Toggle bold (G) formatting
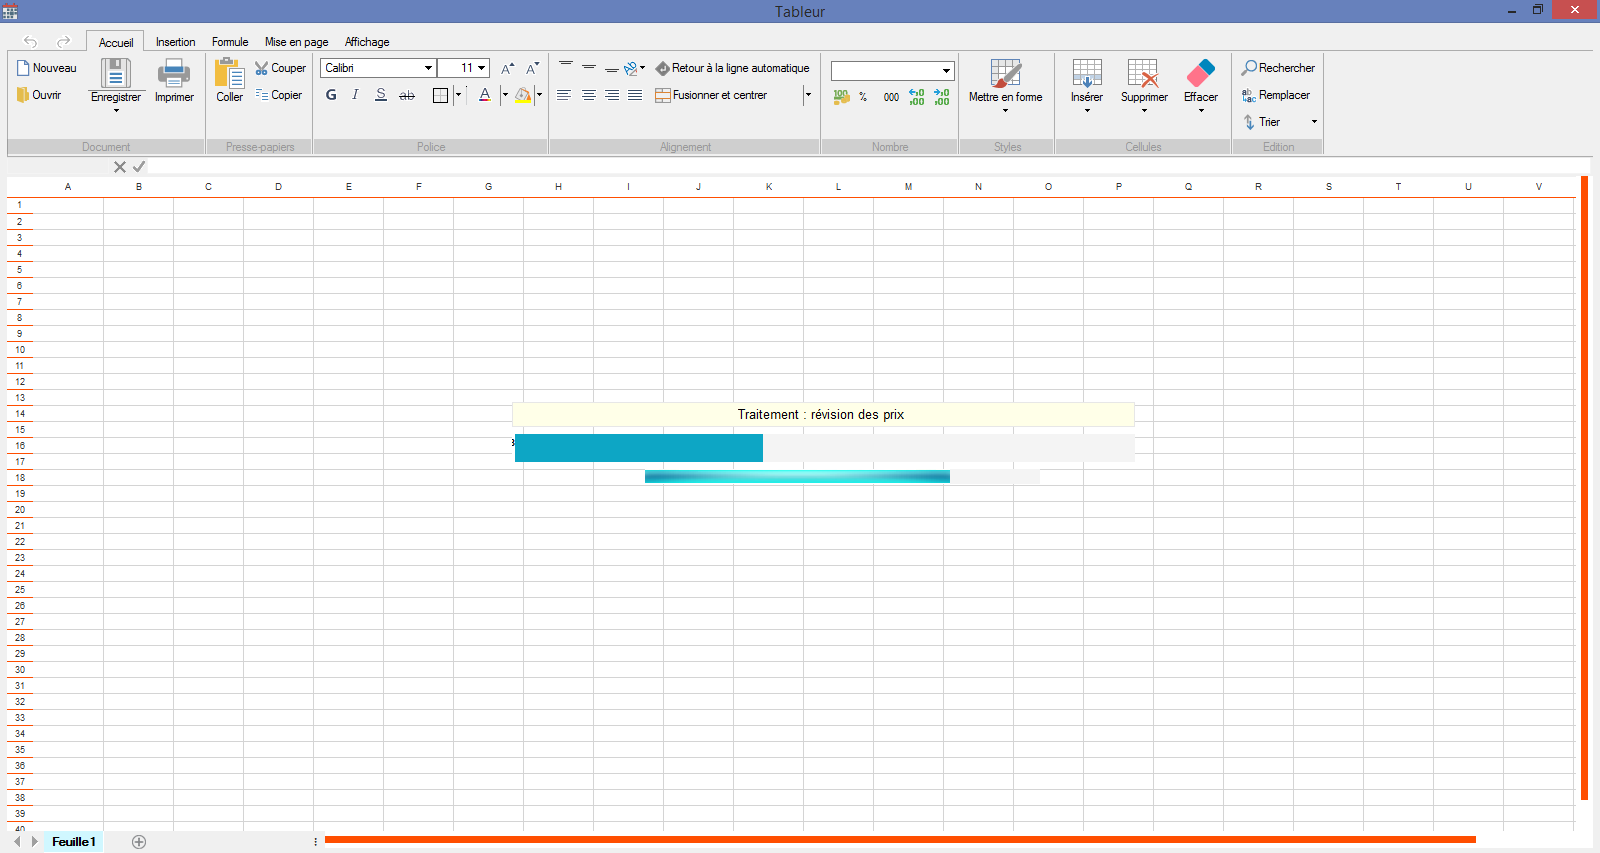This screenshot has width=1600, height=853. (331, 95)
